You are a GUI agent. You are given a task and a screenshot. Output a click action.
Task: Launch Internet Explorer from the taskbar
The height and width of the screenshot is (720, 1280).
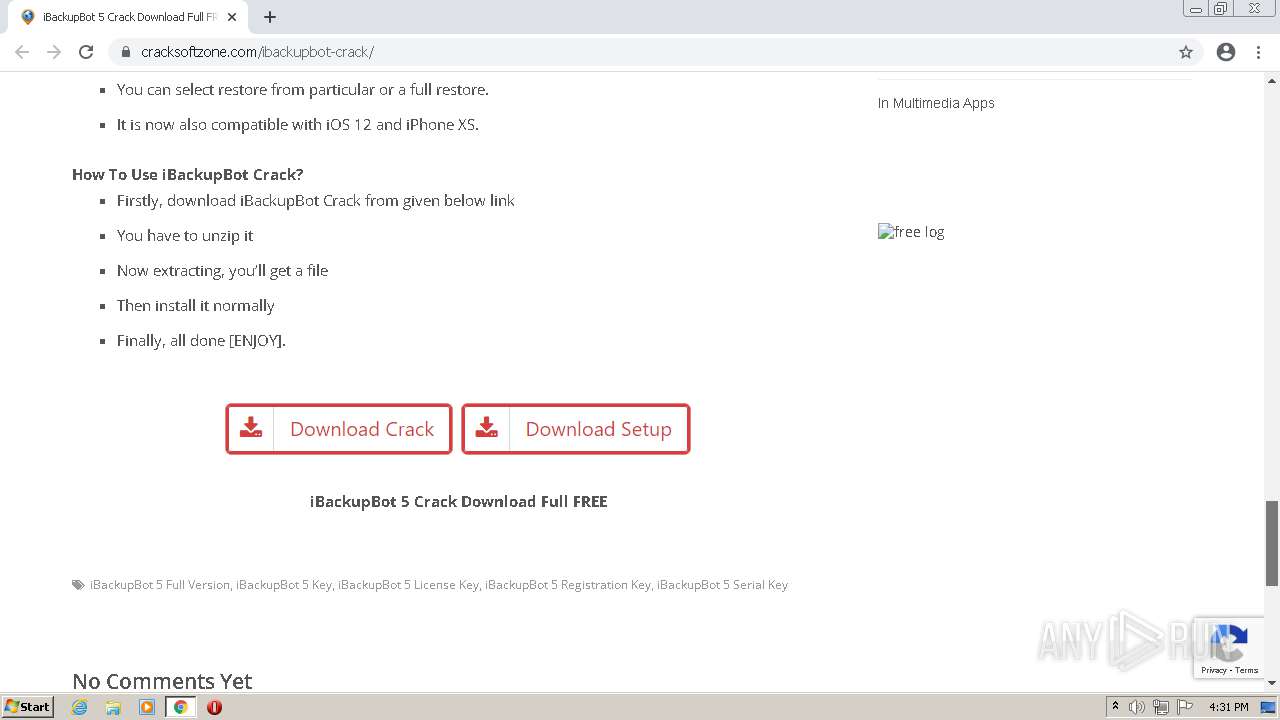click(80, 707)
